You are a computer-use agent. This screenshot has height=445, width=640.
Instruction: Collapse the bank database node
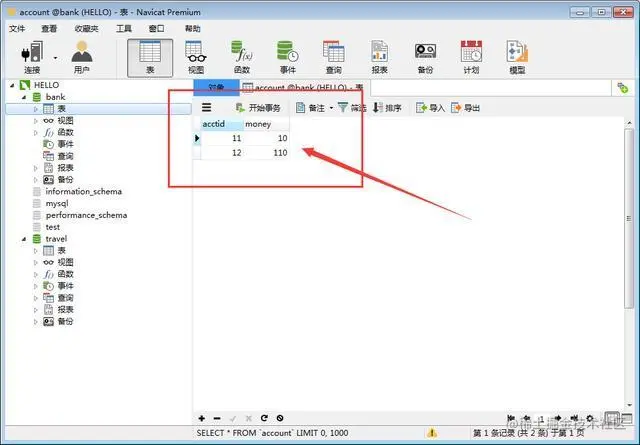tap(24, 97)
